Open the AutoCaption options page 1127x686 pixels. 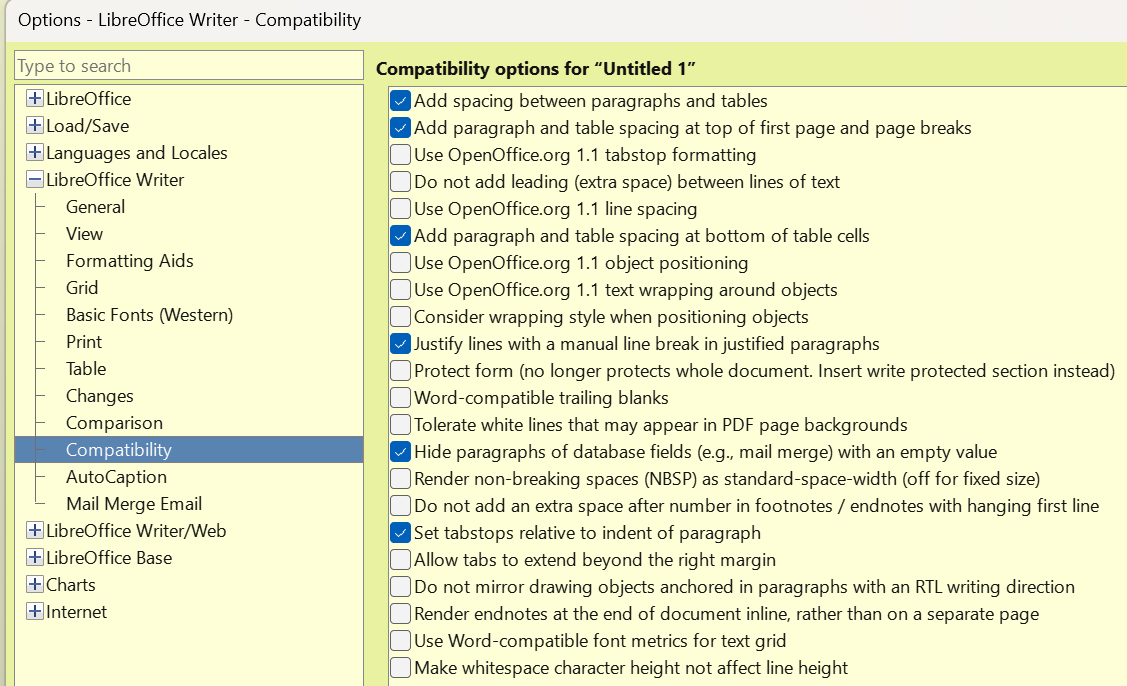point(116,477)
